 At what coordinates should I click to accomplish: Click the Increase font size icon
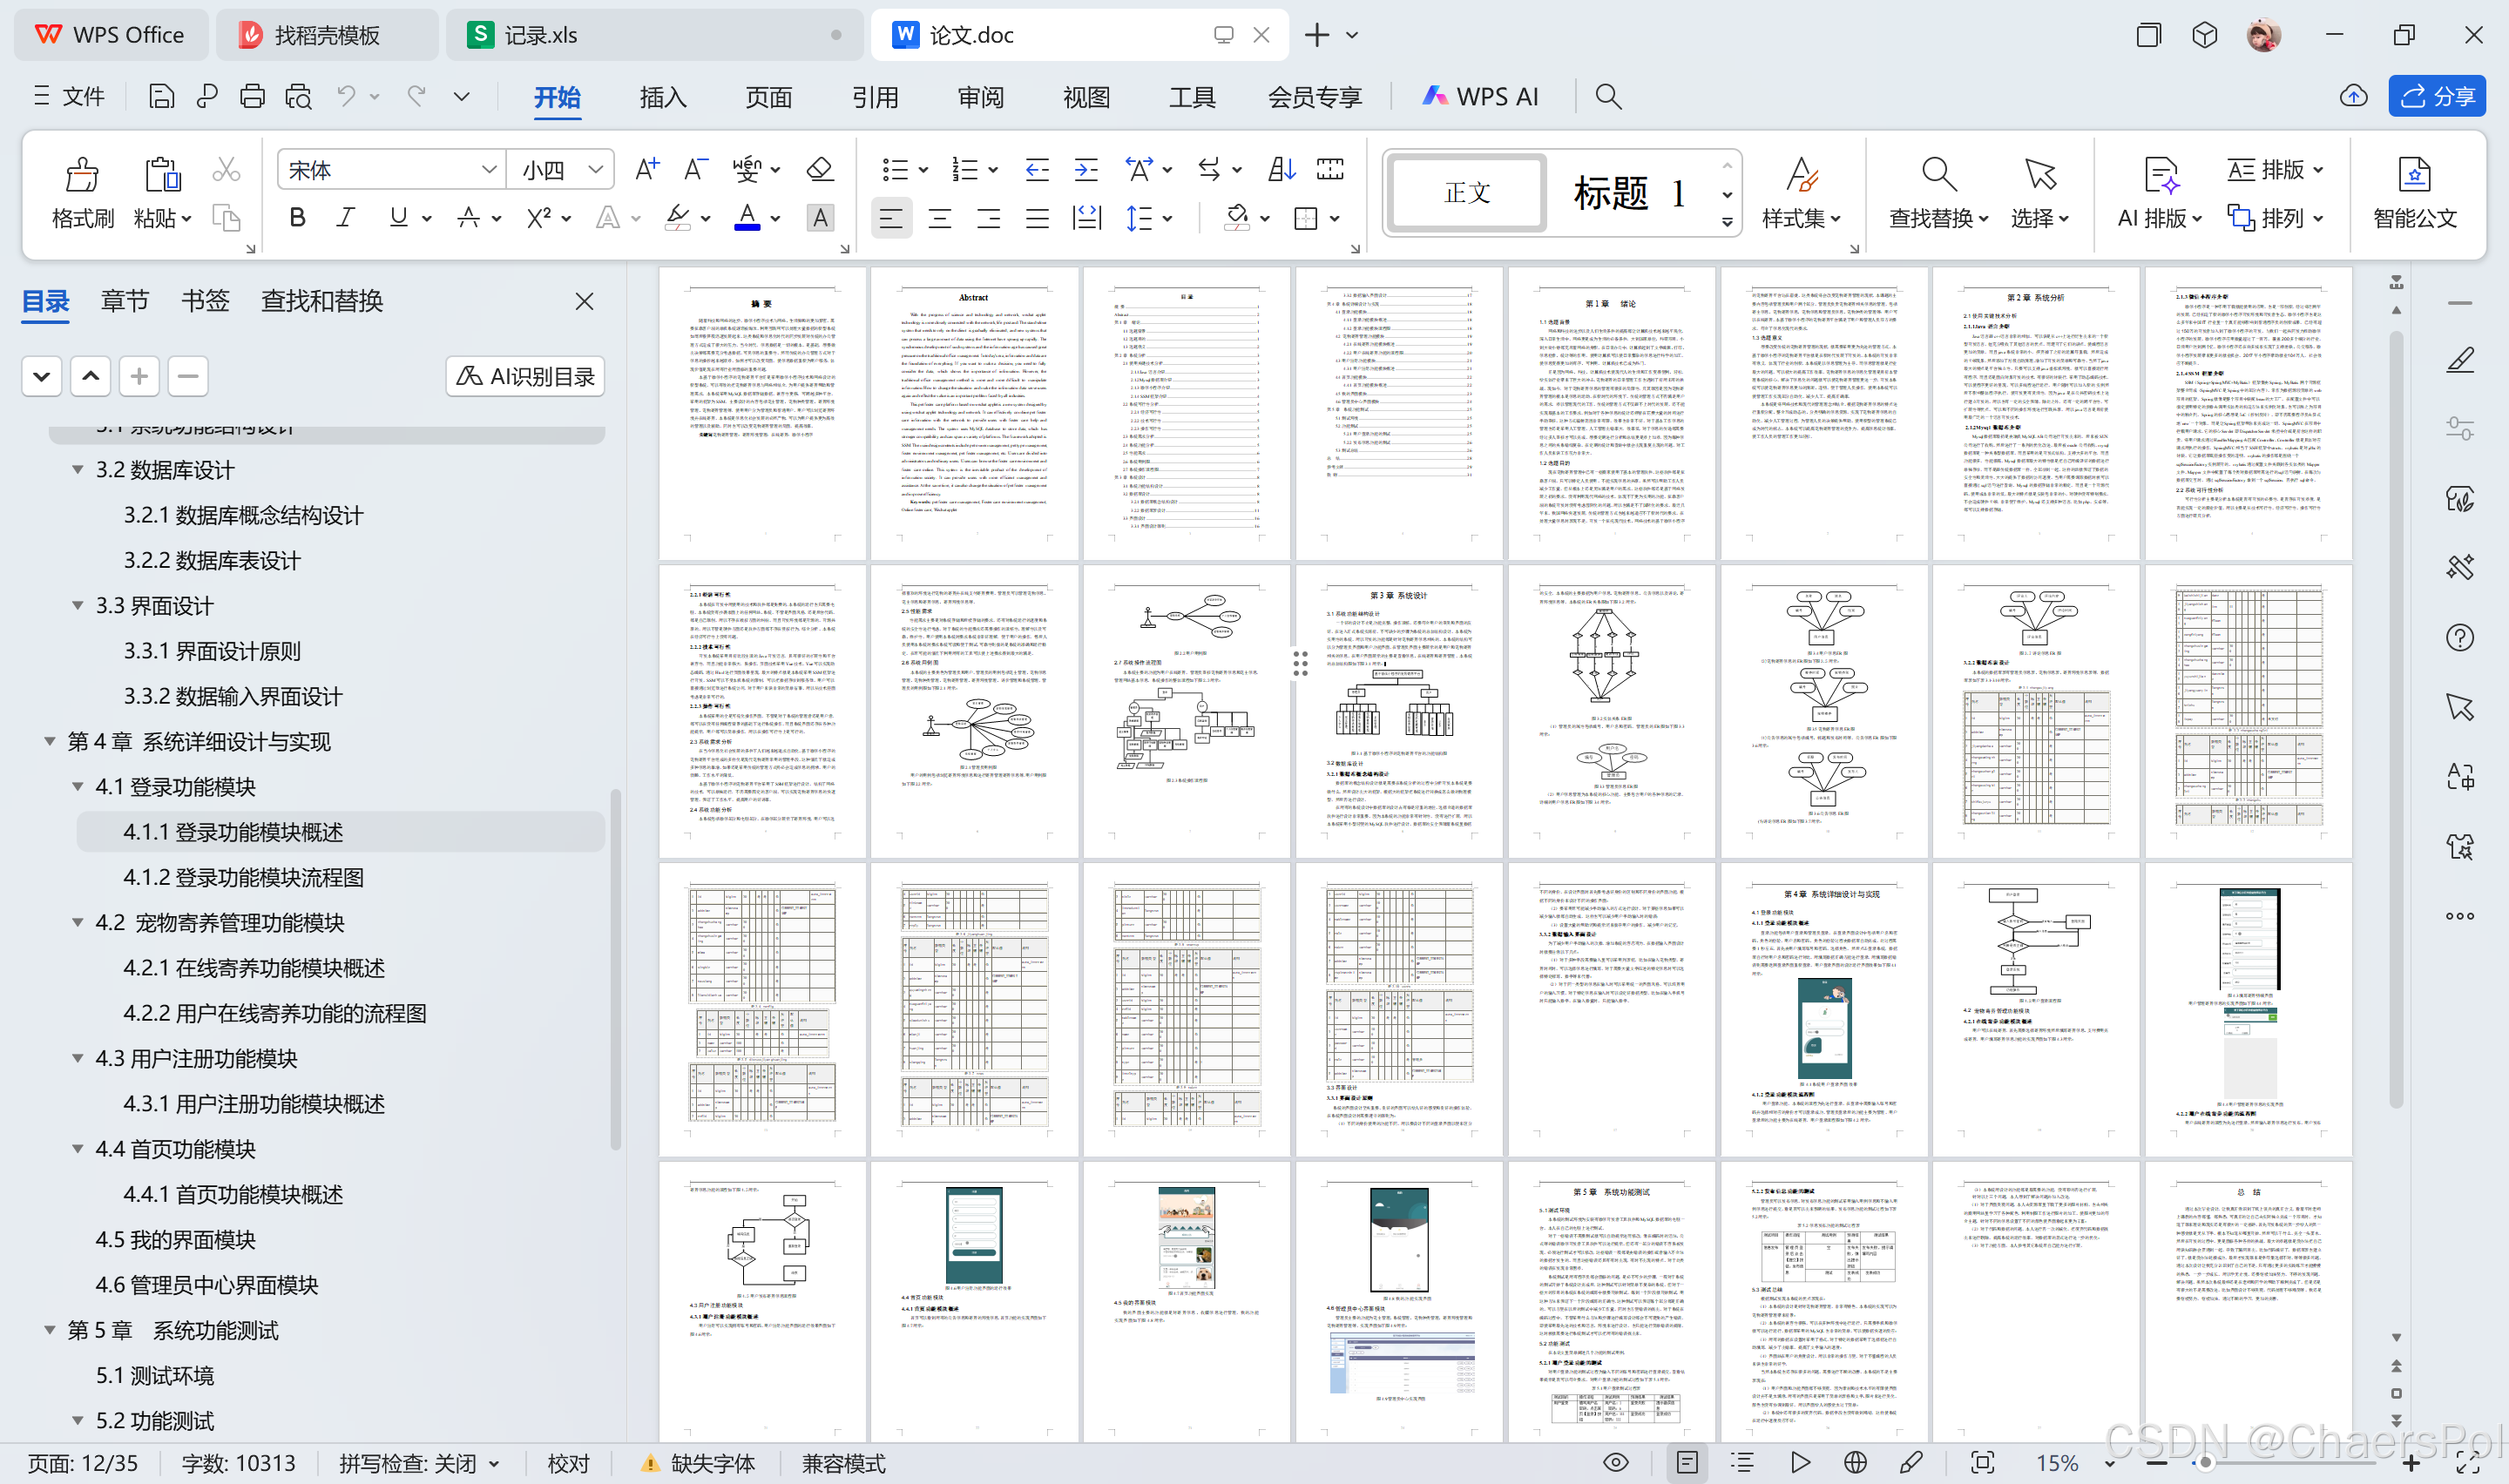(647, 169)
